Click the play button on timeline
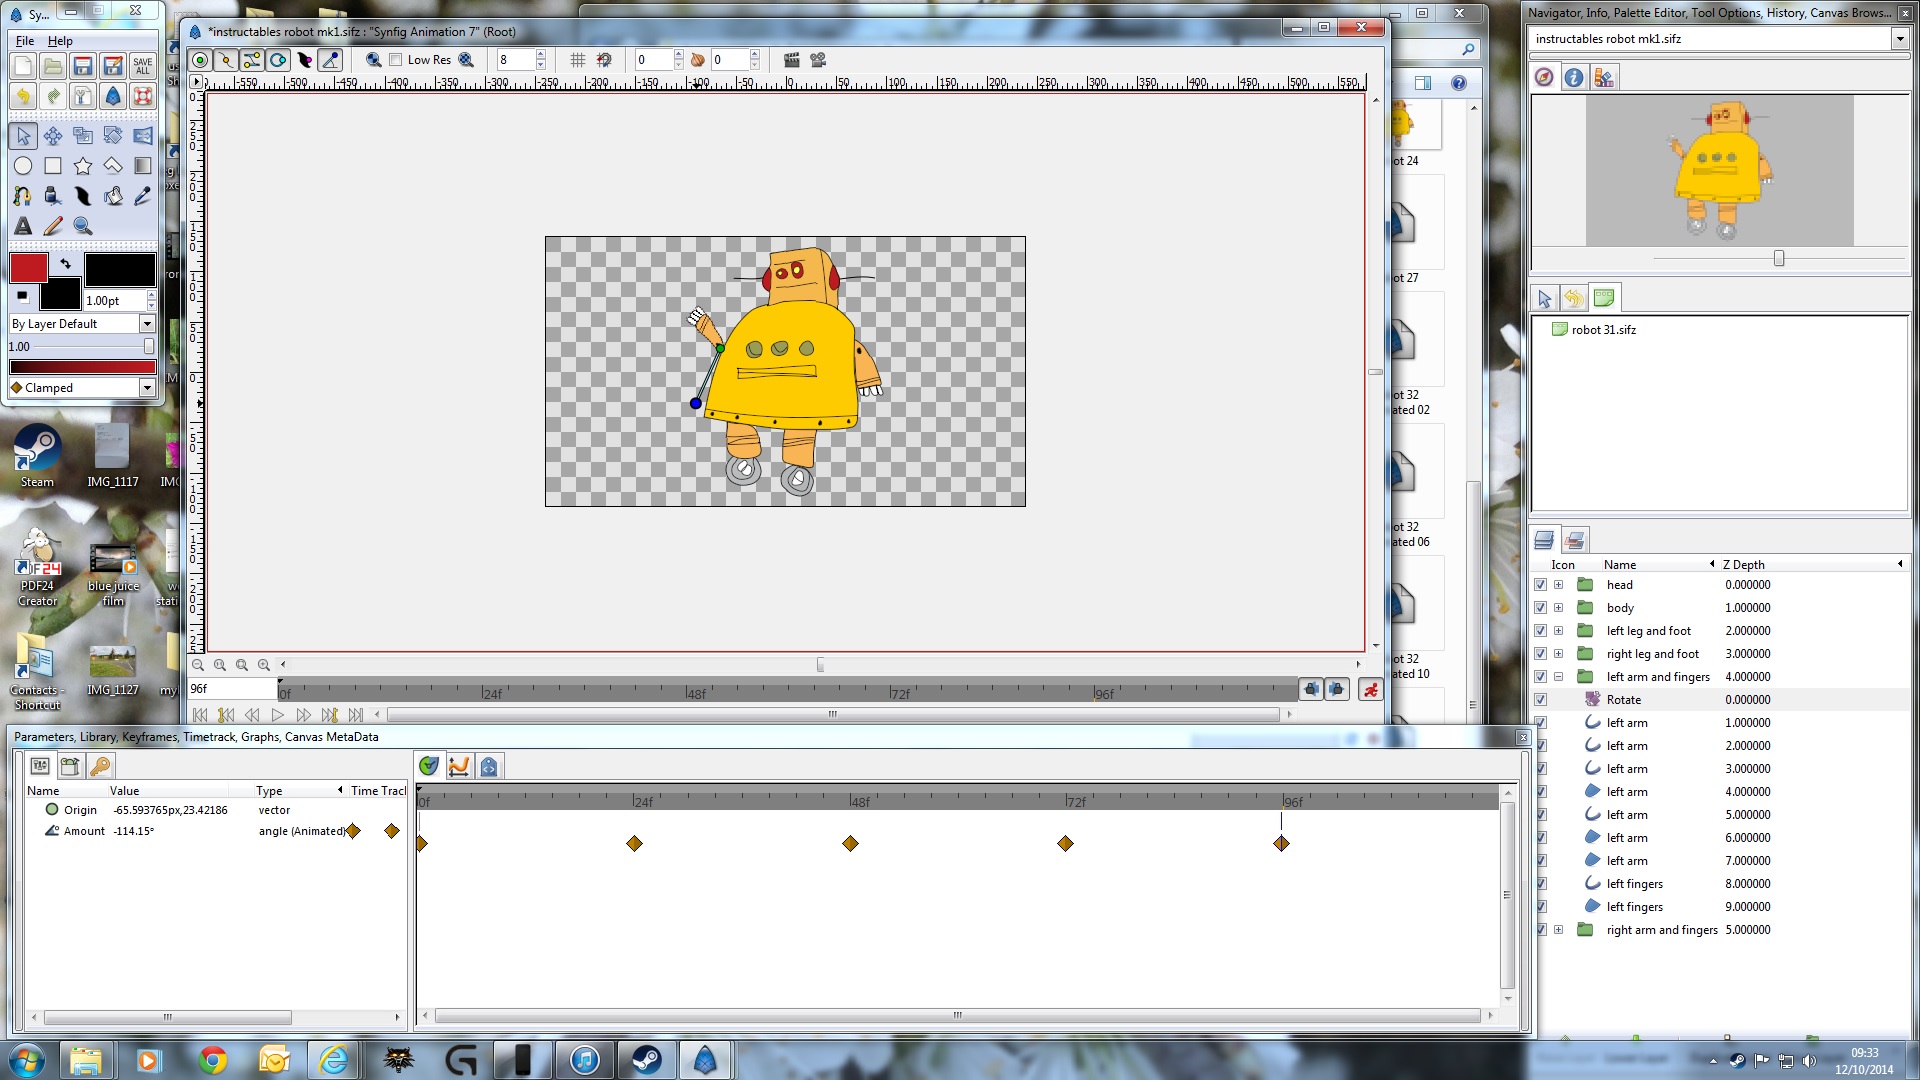 click(x=278, y=715)
